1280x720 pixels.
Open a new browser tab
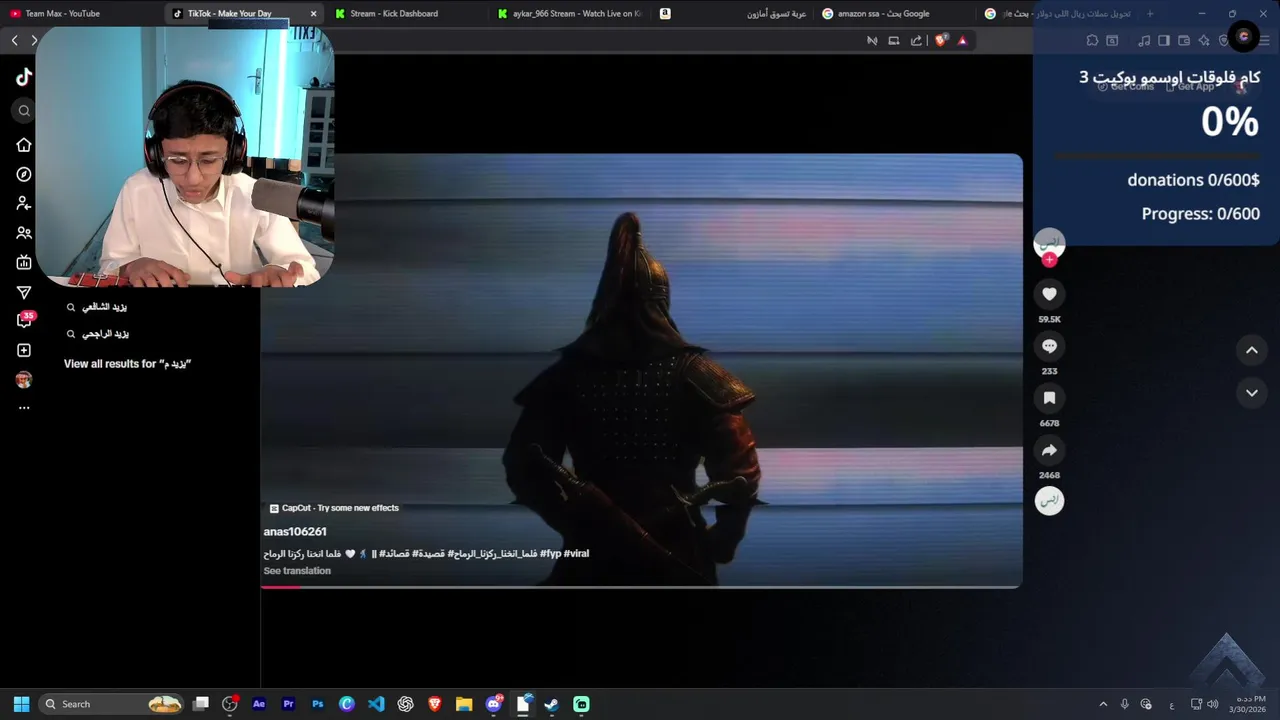[x=1150, y=14]
